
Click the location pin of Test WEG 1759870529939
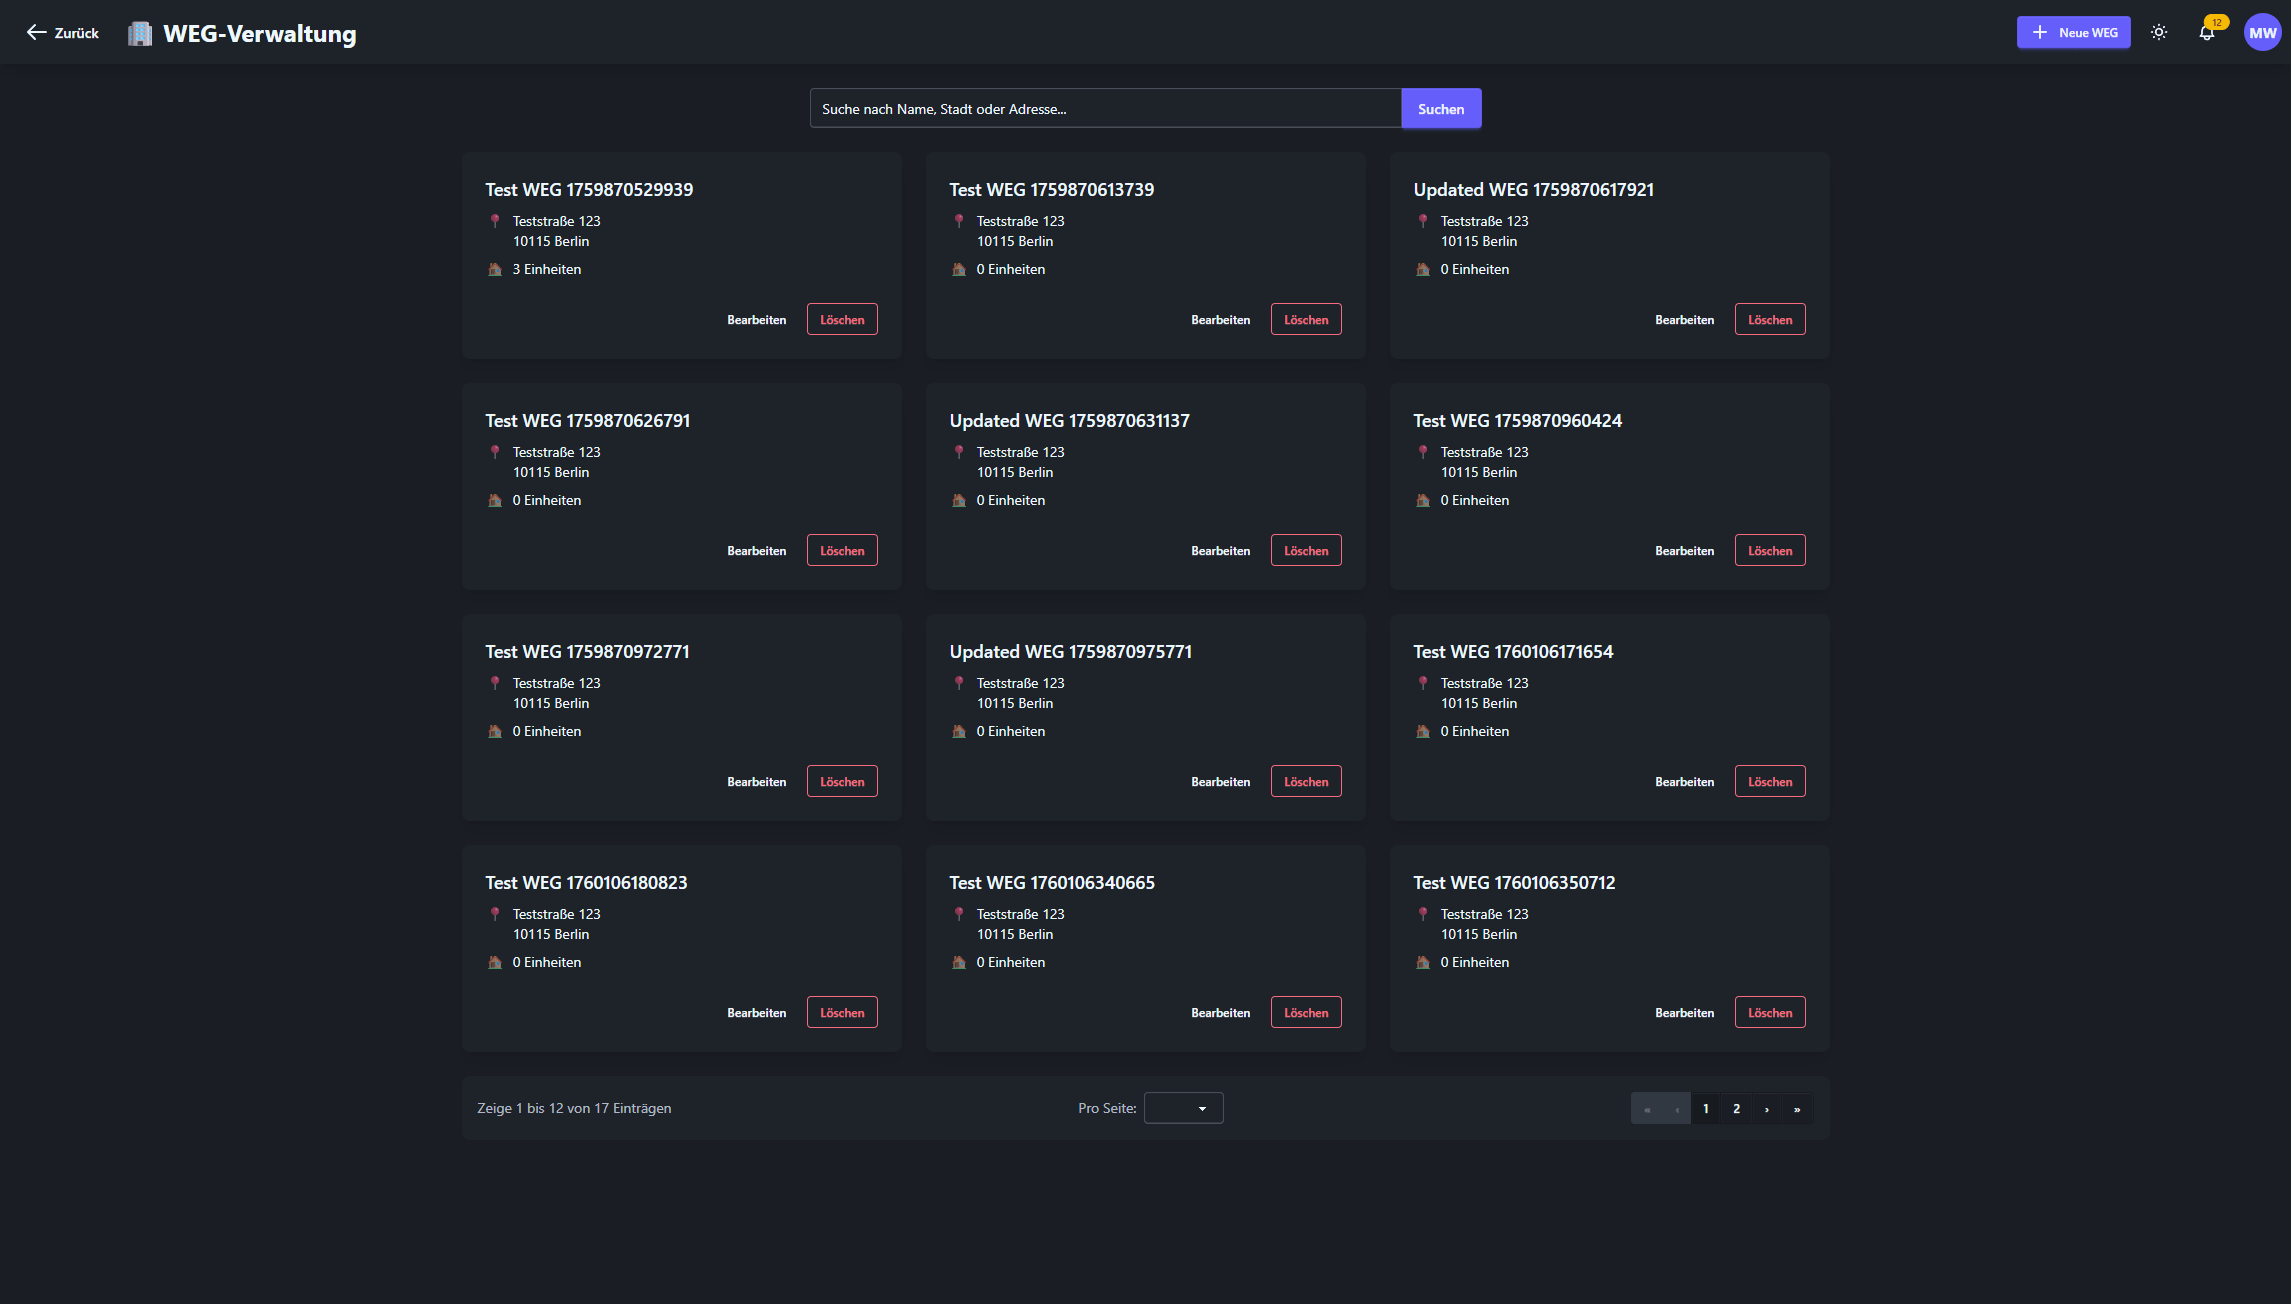pos(495,221)
